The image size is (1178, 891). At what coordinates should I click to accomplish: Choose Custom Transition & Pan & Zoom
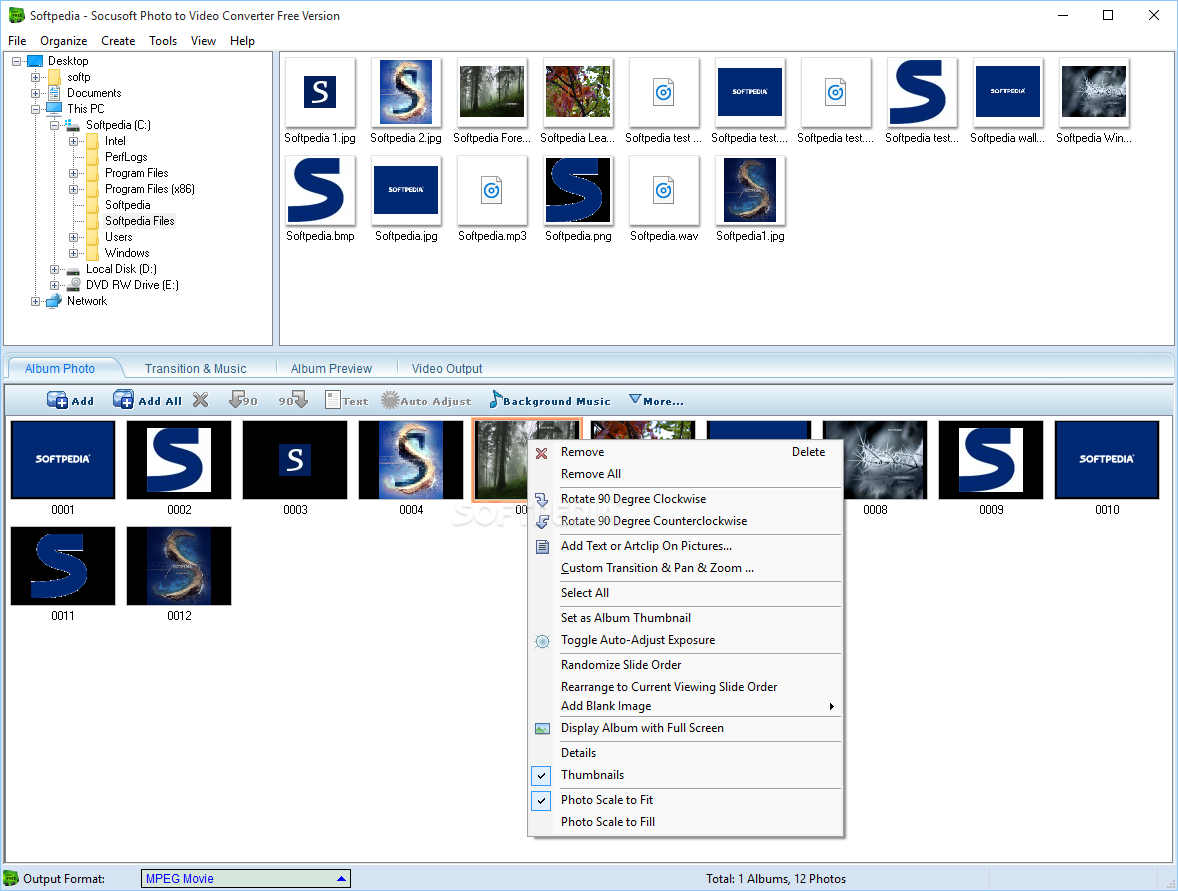click(x=686, y=568)
